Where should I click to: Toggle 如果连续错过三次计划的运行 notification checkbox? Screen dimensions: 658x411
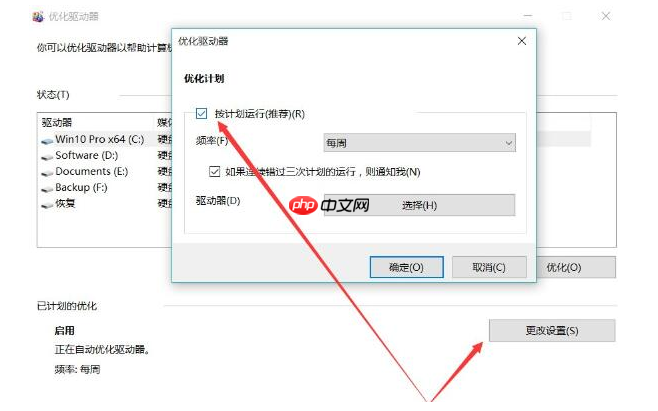pyautogui.click(x=214, y=171)
